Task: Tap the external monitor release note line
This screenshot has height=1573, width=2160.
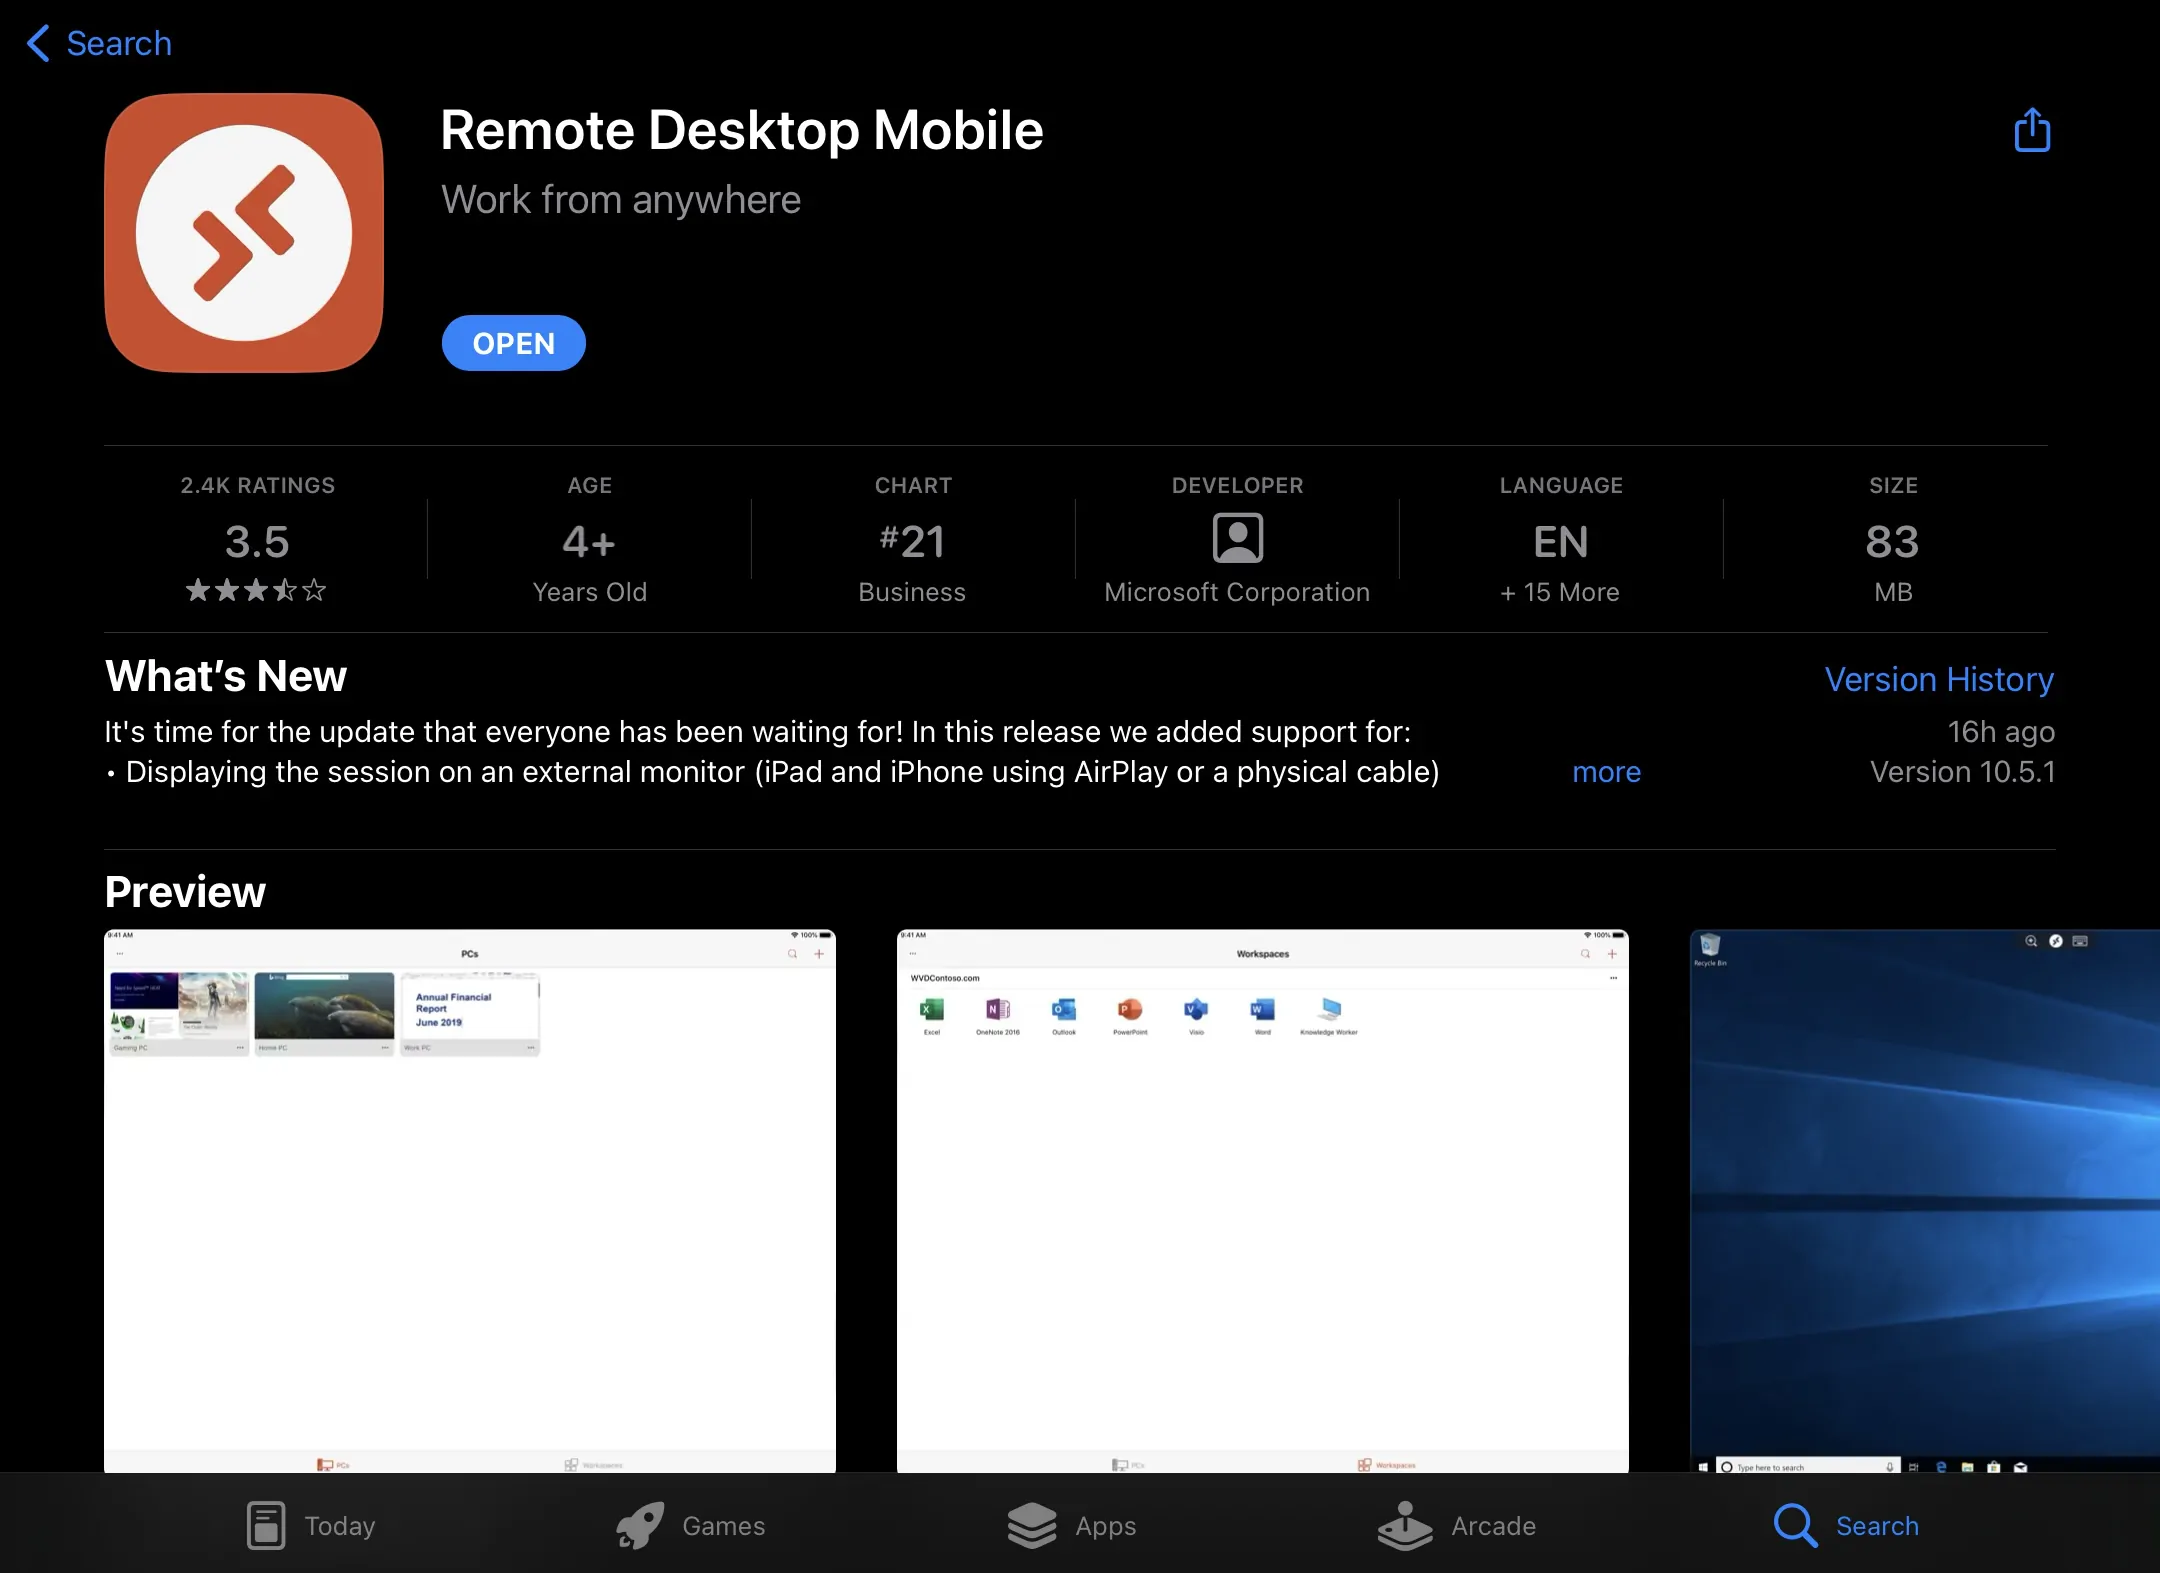Action: 772,772
